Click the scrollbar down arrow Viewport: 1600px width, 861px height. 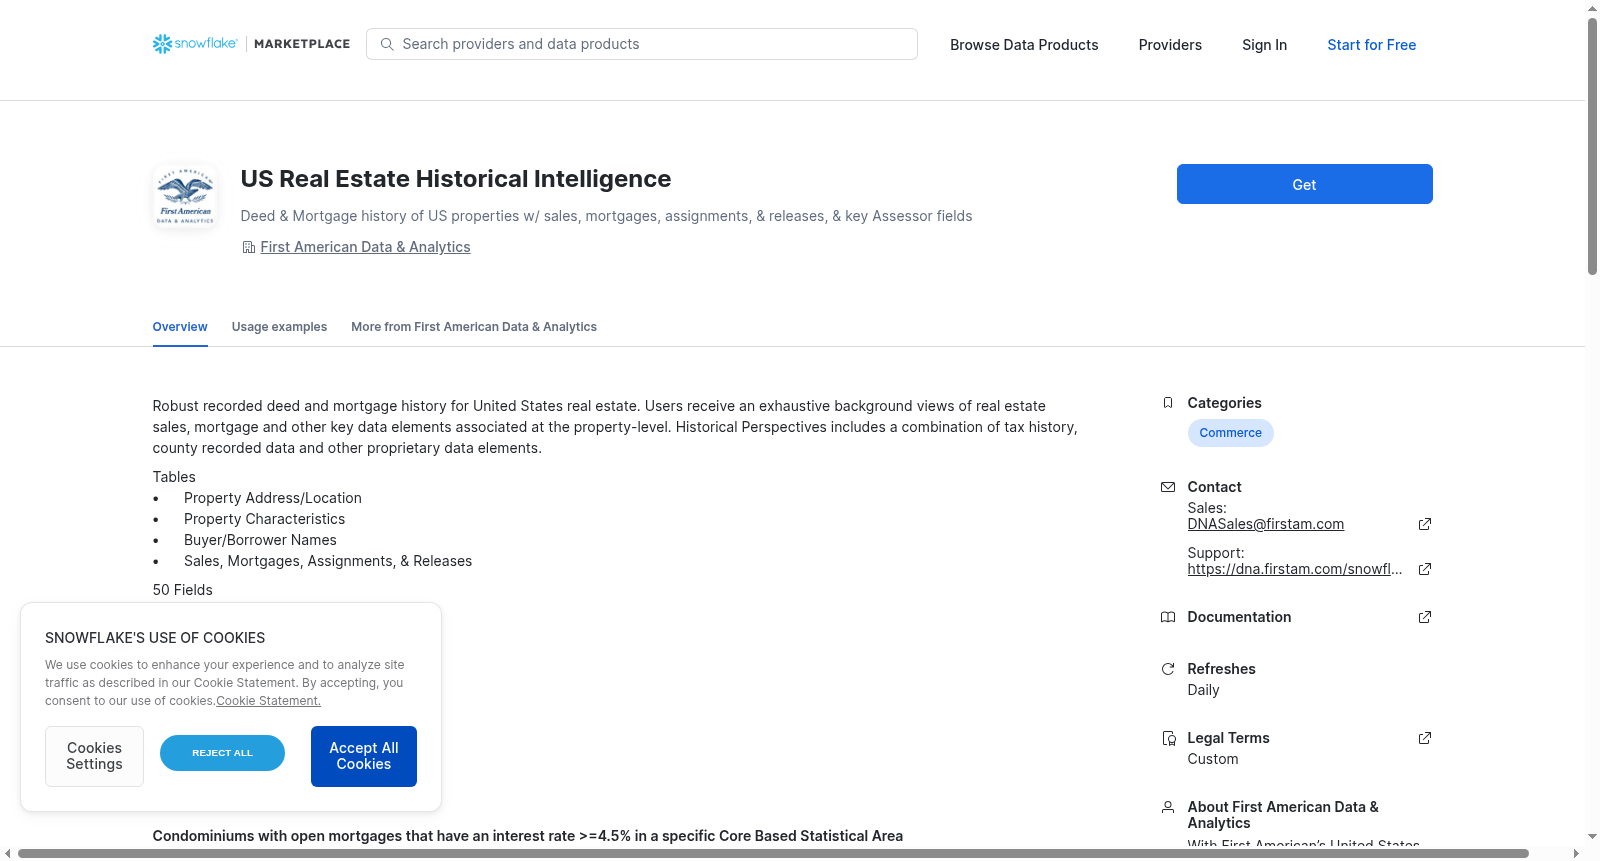point(1592,837)
